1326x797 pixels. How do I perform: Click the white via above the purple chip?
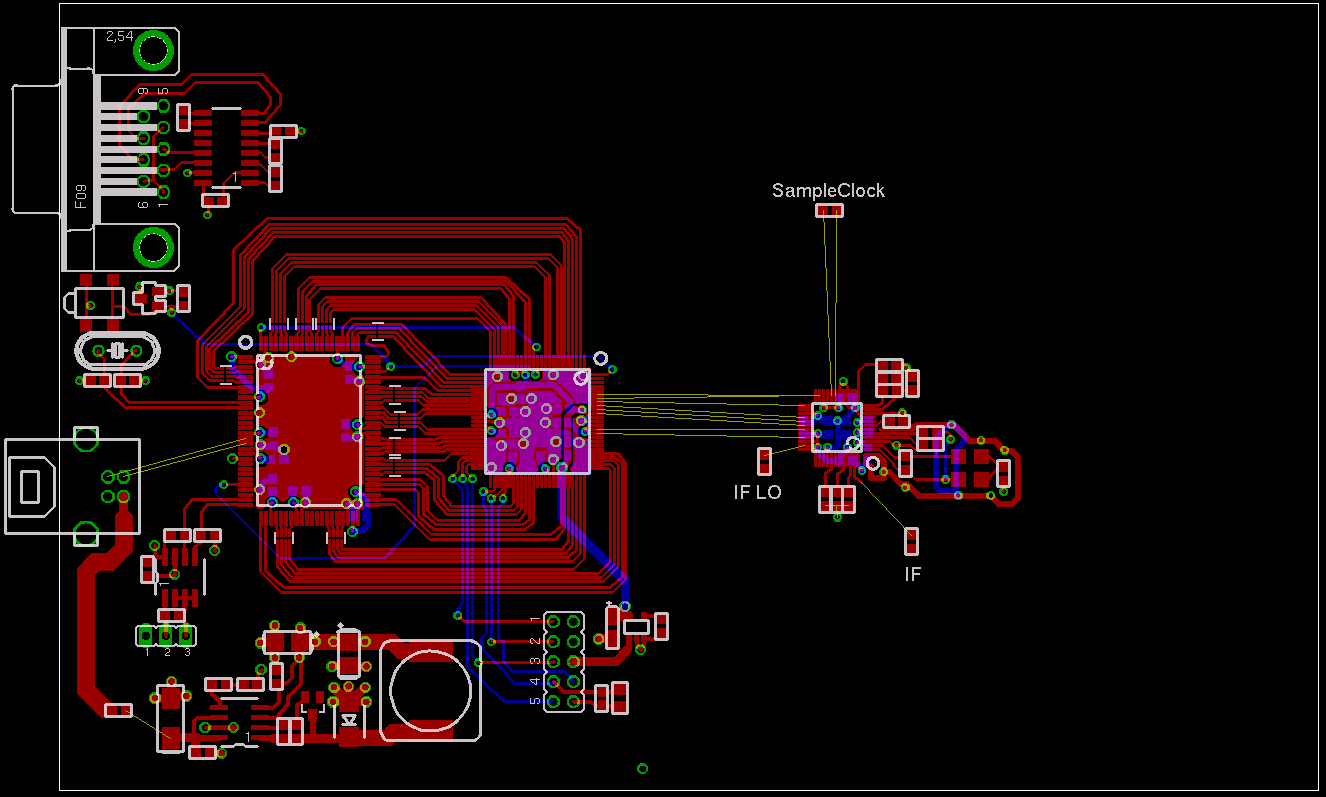click(600, 358)
